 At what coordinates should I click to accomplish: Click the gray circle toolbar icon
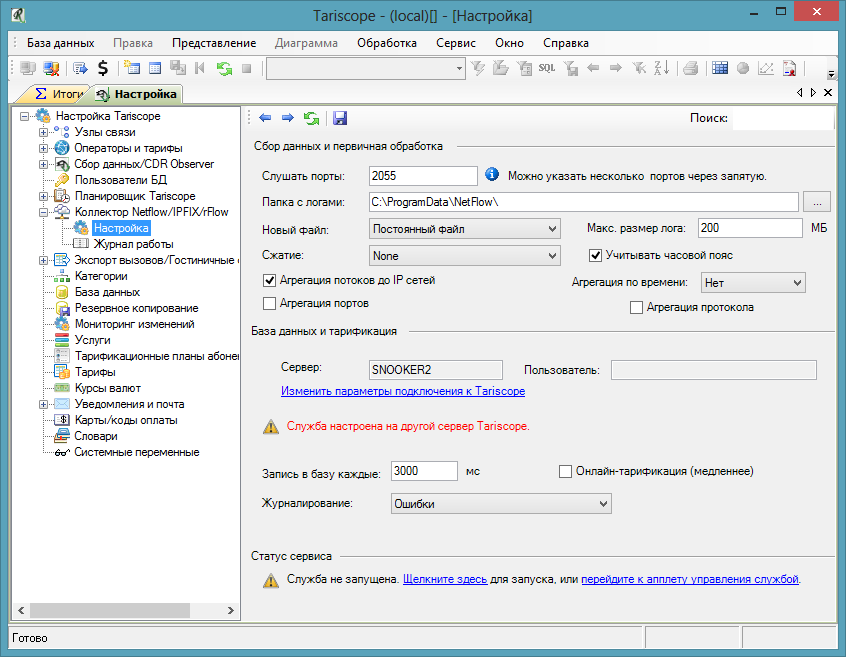point(743,69)
